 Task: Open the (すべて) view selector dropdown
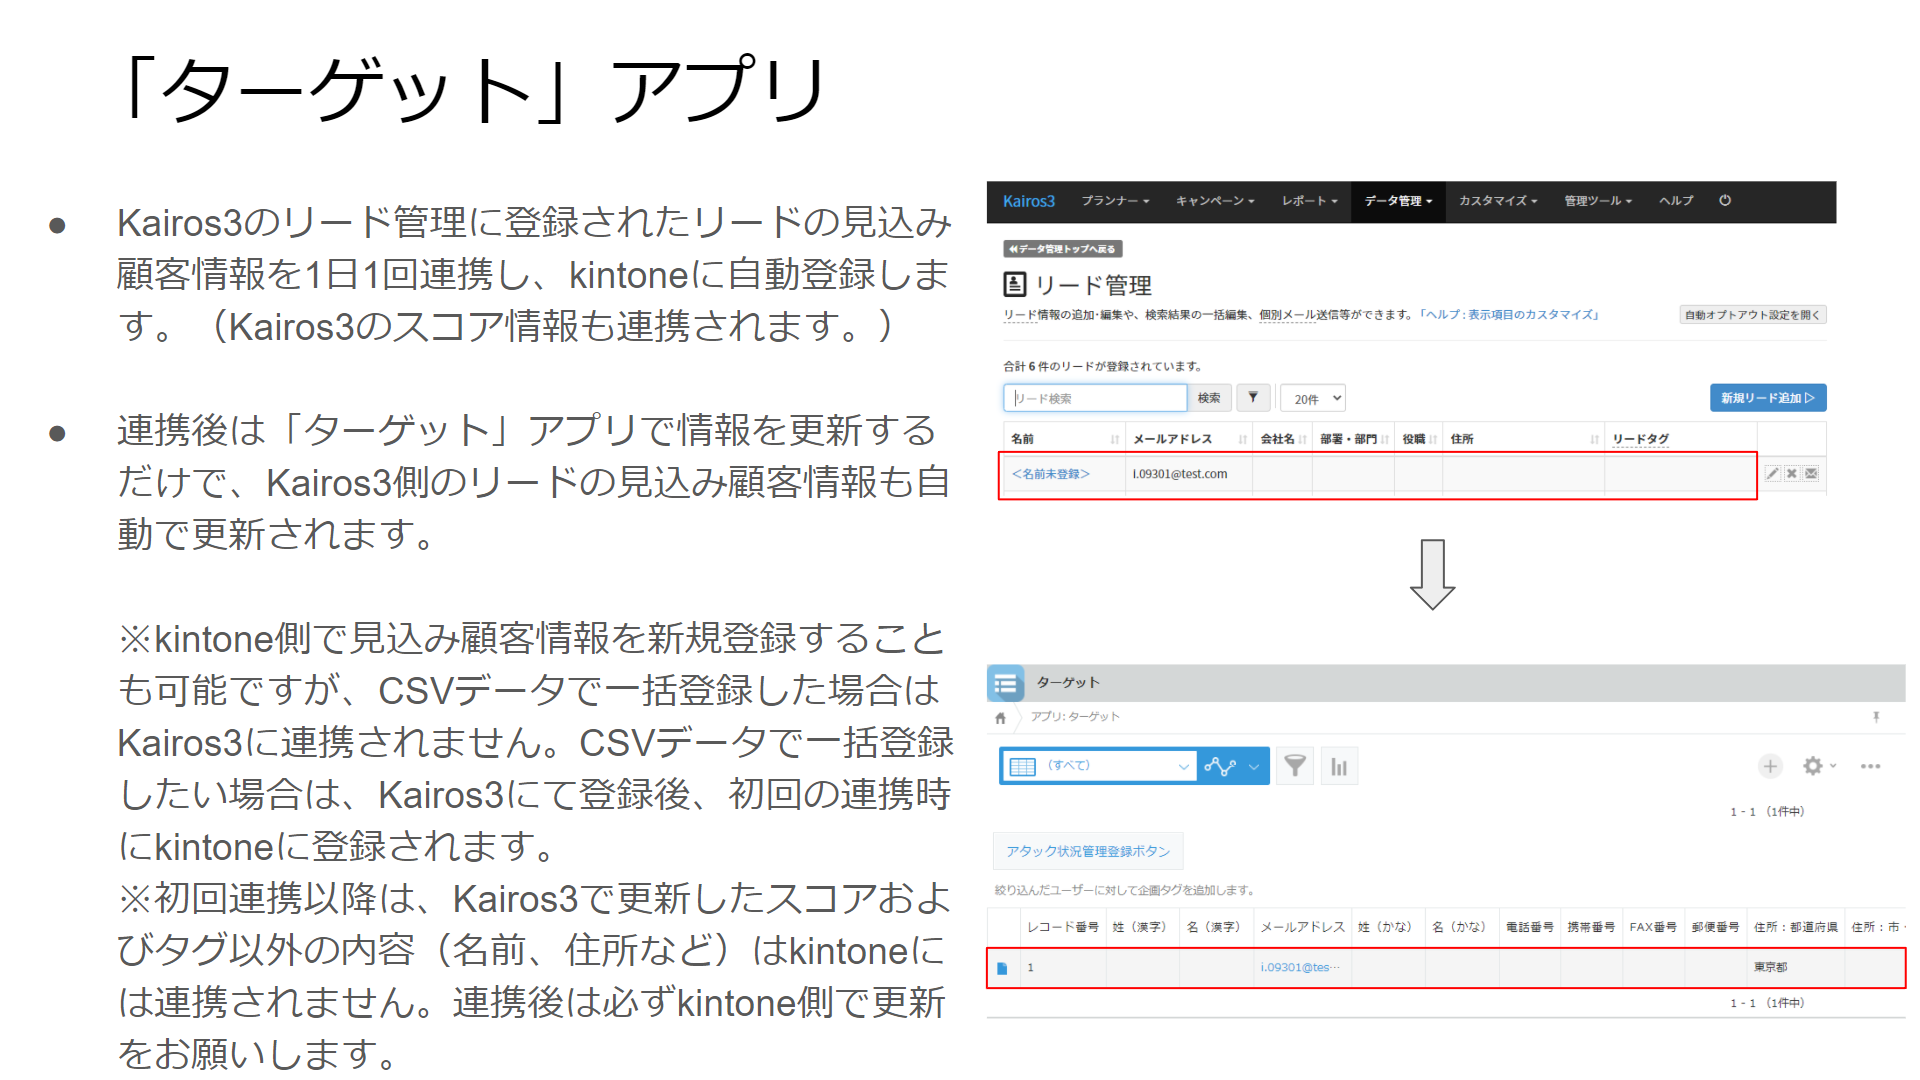point(1099,766)
